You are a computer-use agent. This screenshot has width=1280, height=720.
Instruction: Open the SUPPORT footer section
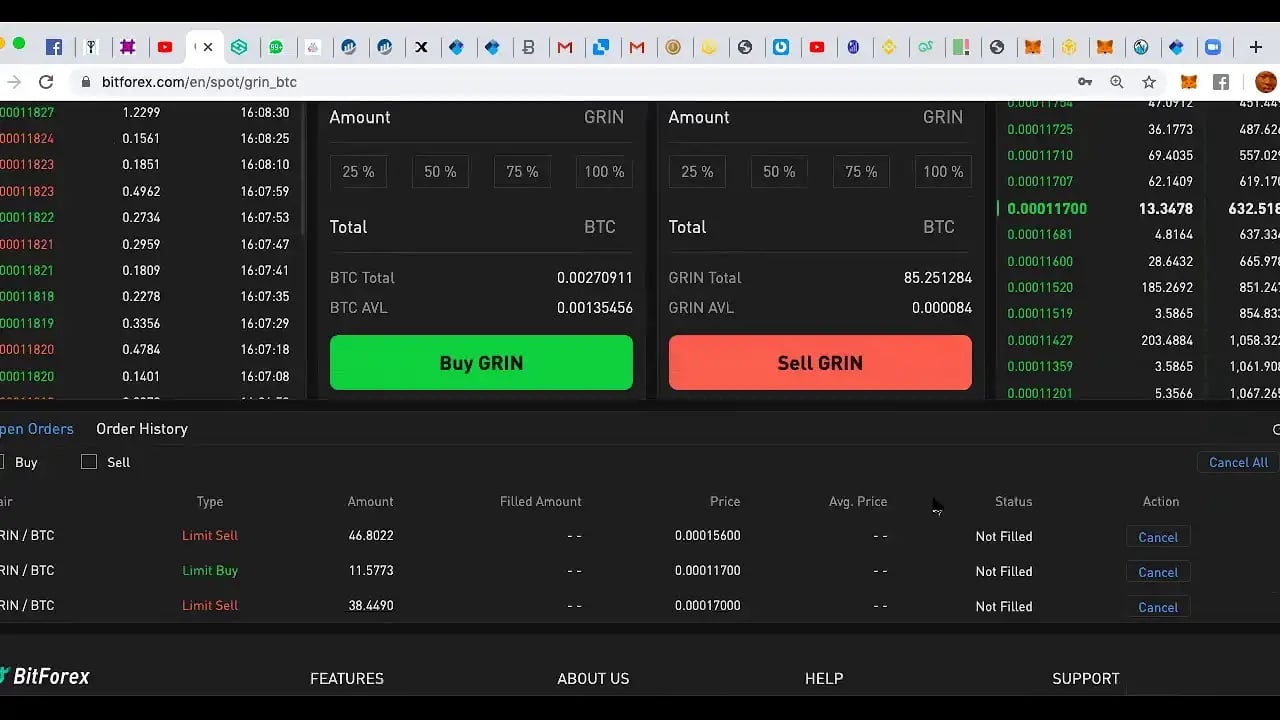[x=1086, y=678]
